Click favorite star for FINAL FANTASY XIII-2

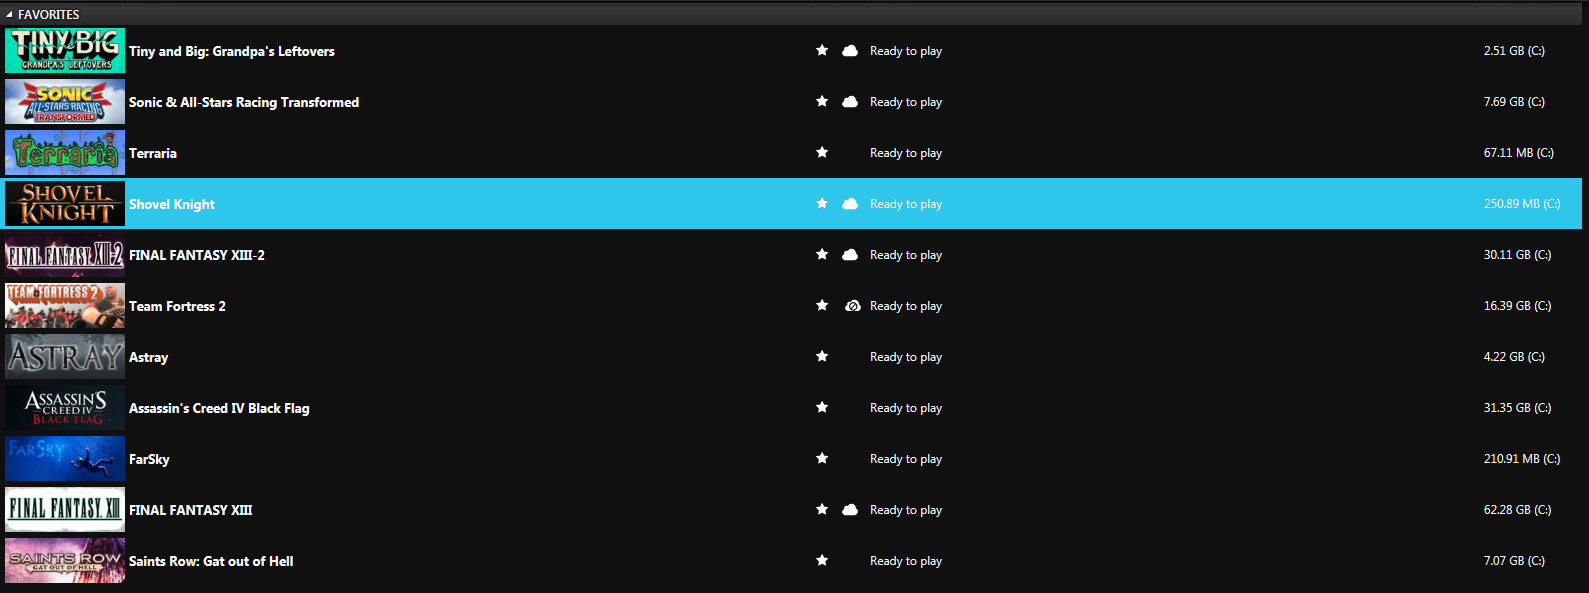[822, 254]
